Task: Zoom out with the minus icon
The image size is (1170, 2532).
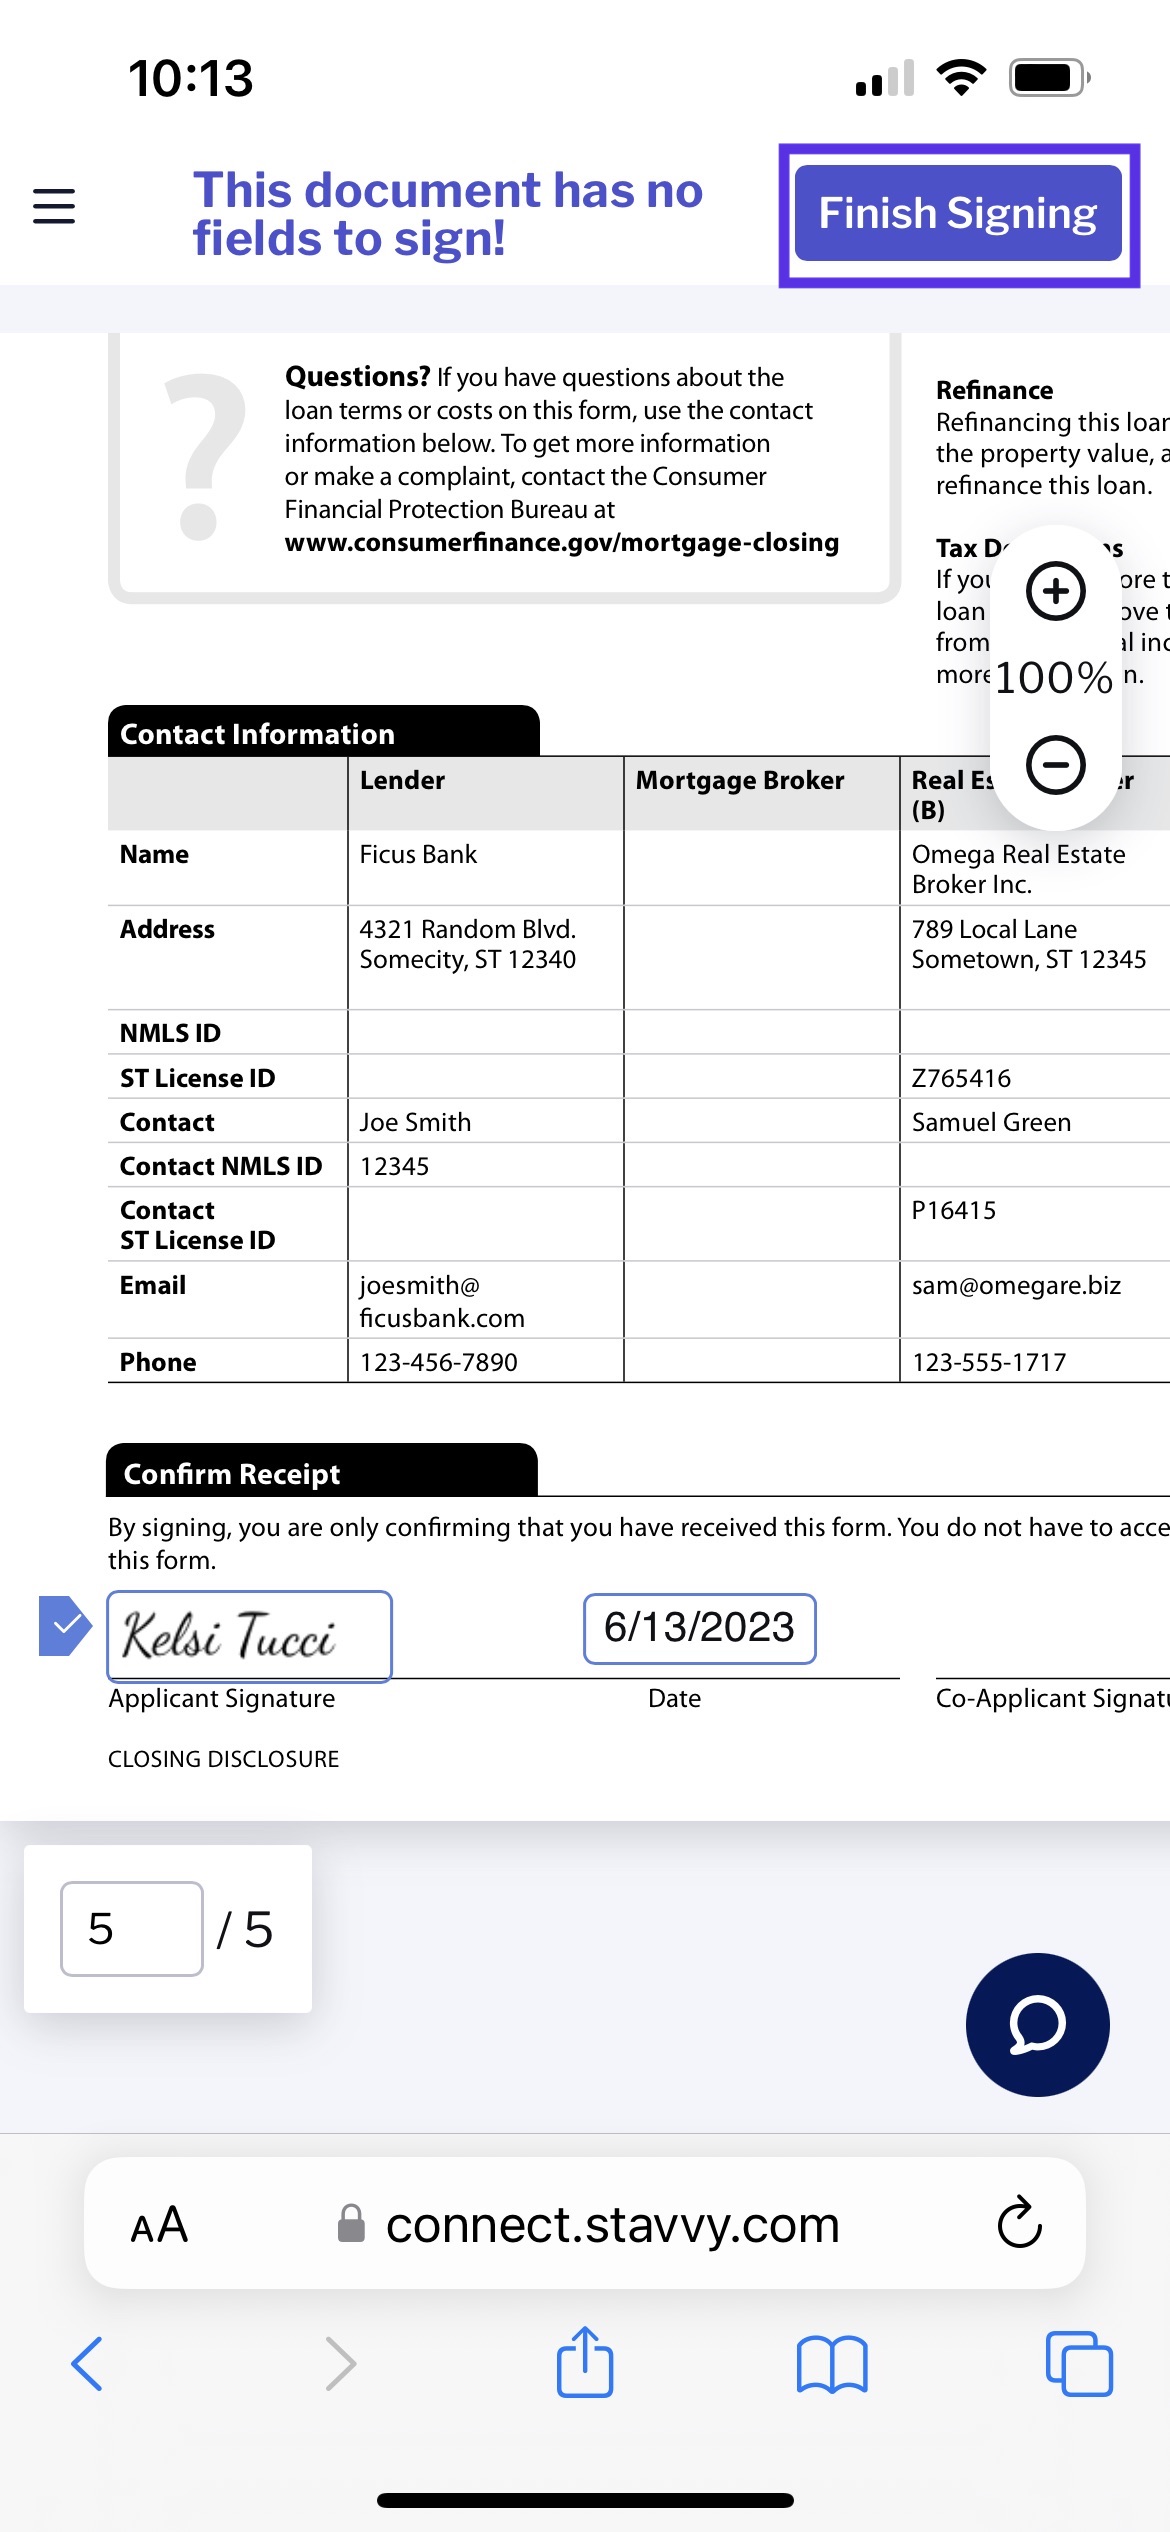Action: 1056,765
